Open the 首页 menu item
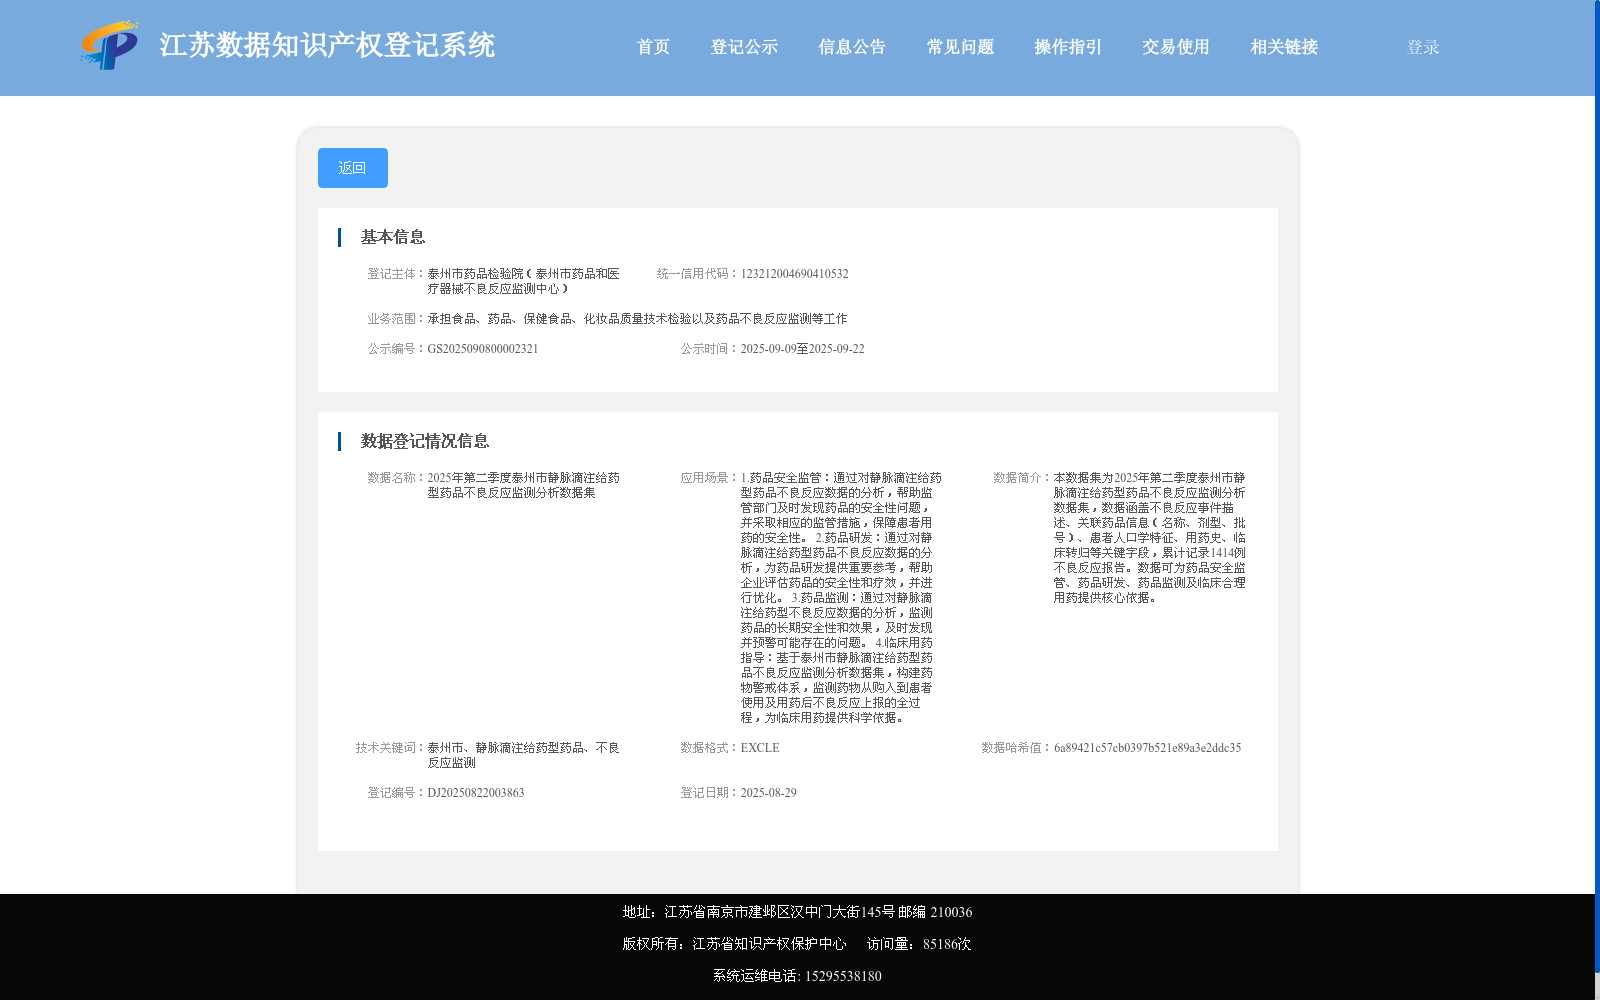 (653, 47)
